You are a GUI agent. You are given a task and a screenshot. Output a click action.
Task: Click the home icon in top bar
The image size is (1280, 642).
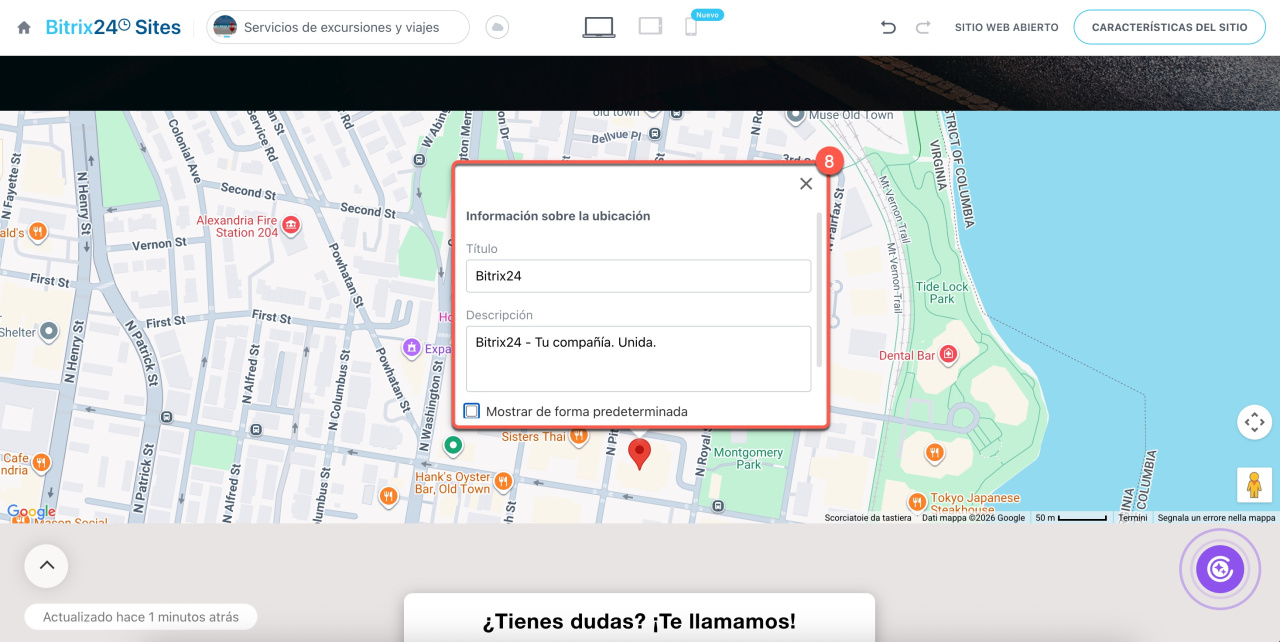click(x=24, y=28)
